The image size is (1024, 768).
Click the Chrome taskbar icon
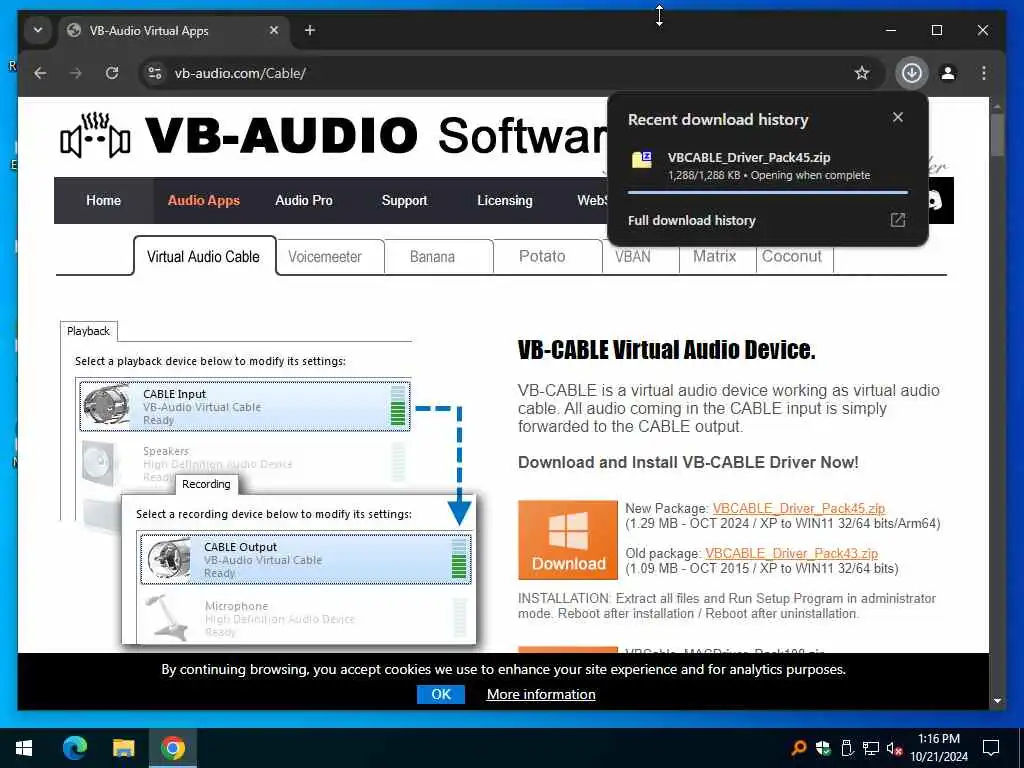[172, 748]
